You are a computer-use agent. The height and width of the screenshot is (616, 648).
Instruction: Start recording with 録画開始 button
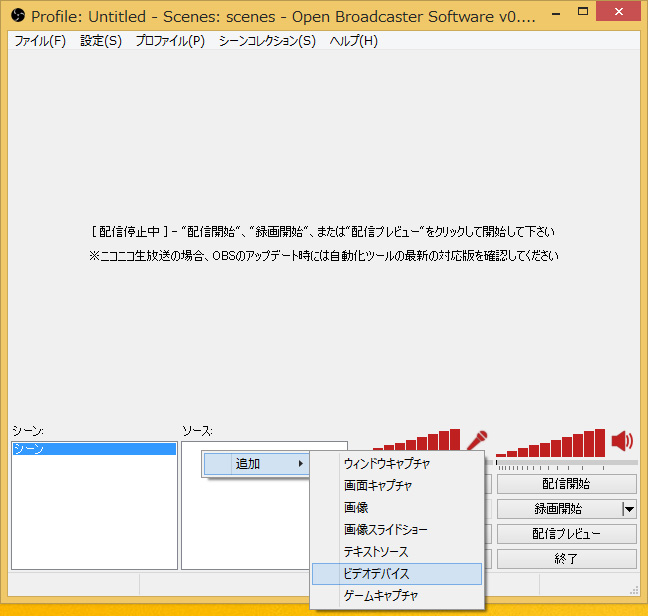click(558, 509)
